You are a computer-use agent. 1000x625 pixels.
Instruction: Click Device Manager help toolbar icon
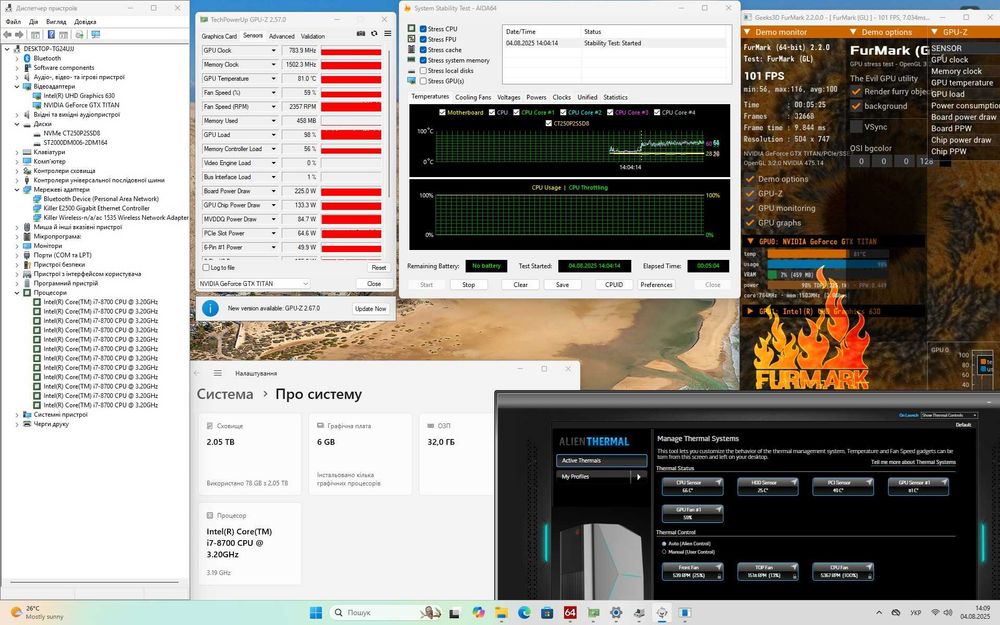[x=51, y=34]
